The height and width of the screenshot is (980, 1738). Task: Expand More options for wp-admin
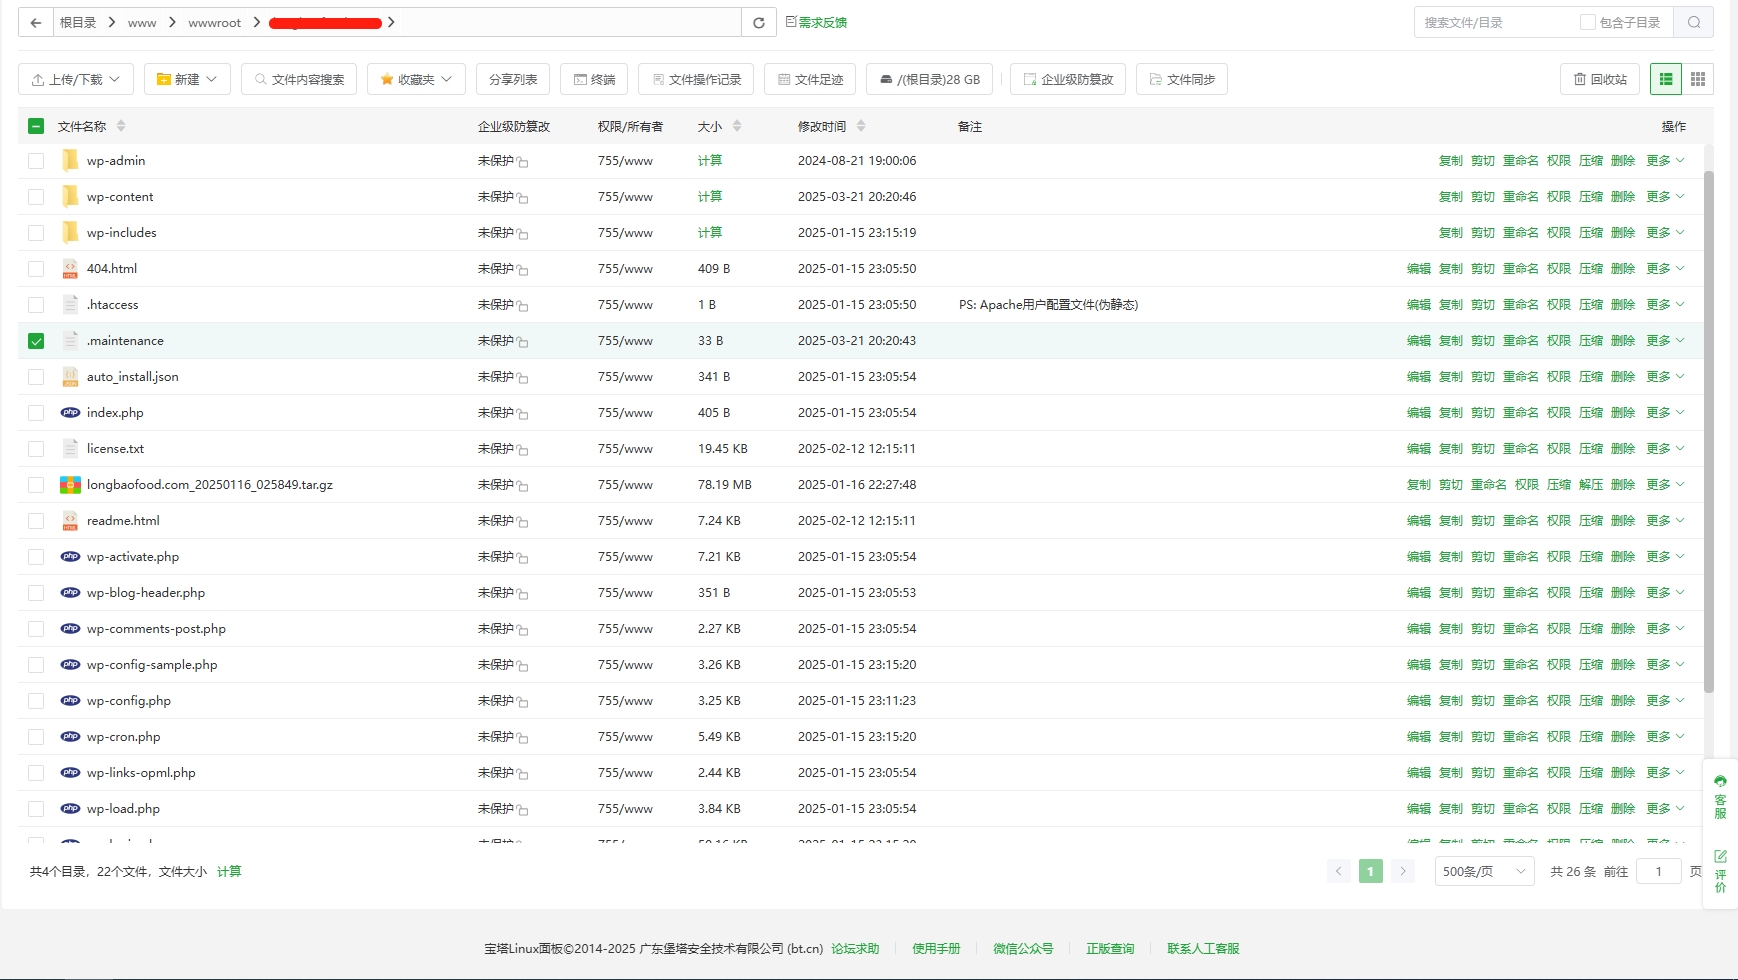1665,160
